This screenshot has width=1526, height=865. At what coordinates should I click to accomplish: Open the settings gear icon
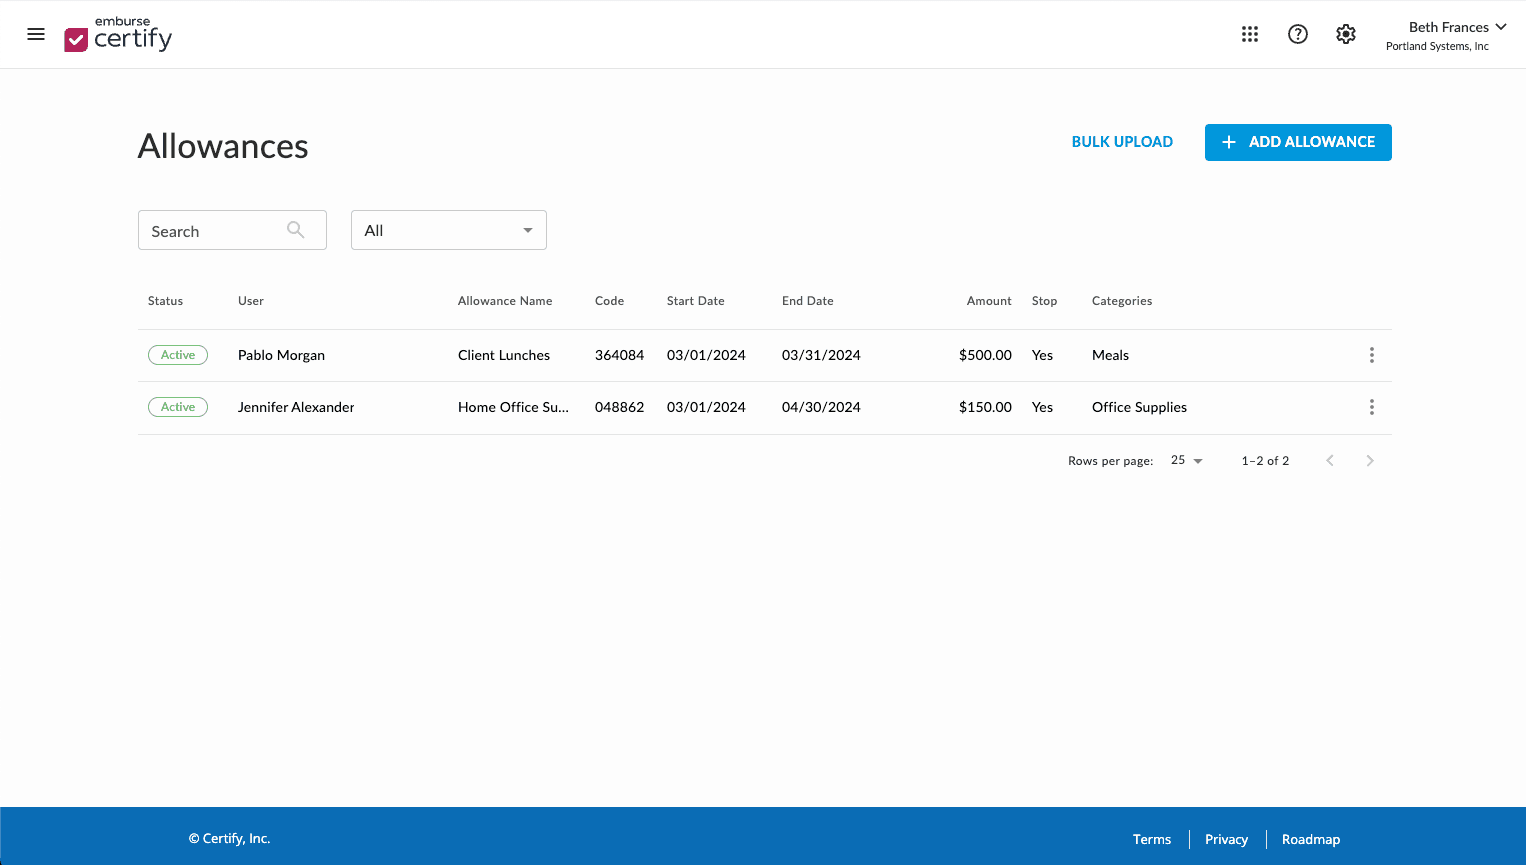[1346, 34]
